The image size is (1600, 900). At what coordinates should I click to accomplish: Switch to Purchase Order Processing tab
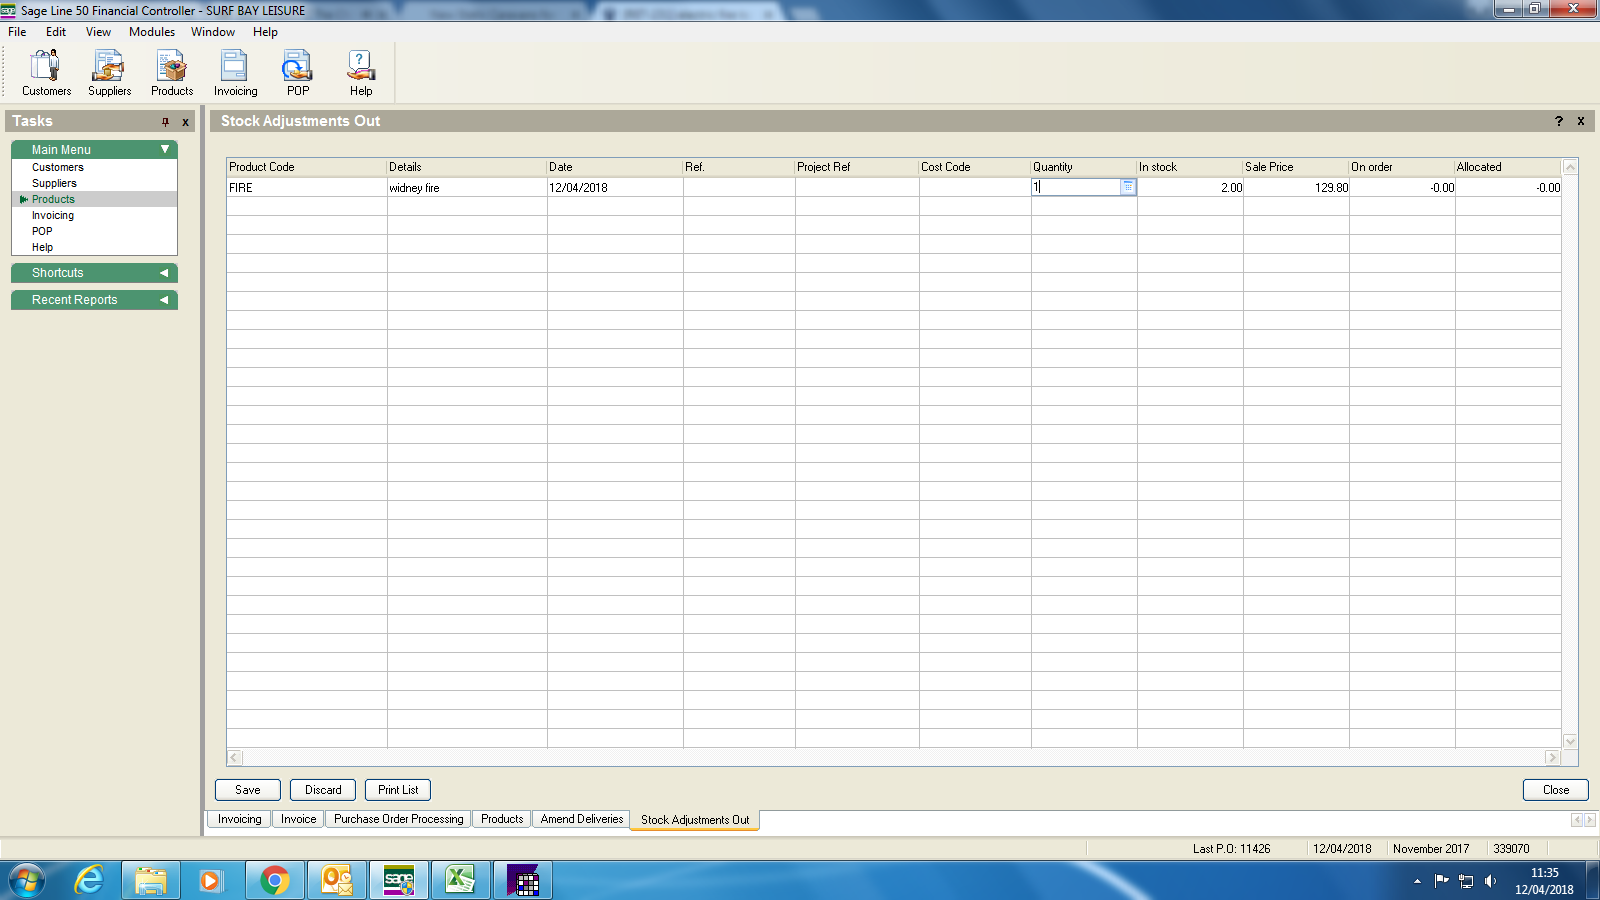point(398,819)
